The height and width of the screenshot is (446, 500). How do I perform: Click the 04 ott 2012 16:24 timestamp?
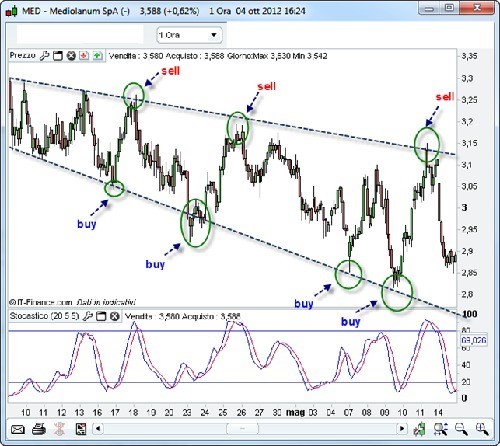270,11
